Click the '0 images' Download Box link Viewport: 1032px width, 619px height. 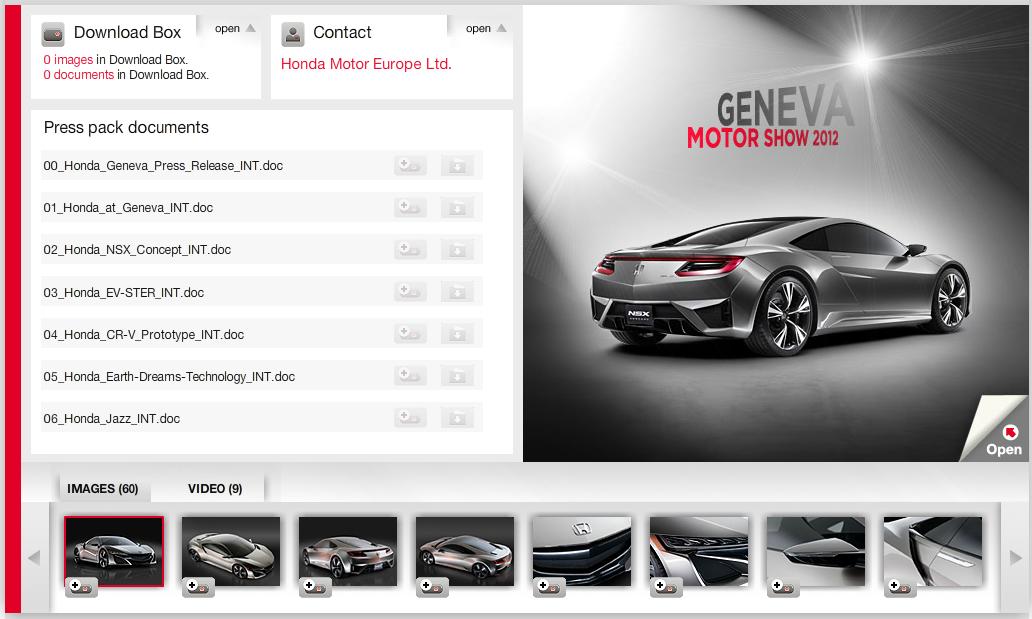[x=68, y=60]
